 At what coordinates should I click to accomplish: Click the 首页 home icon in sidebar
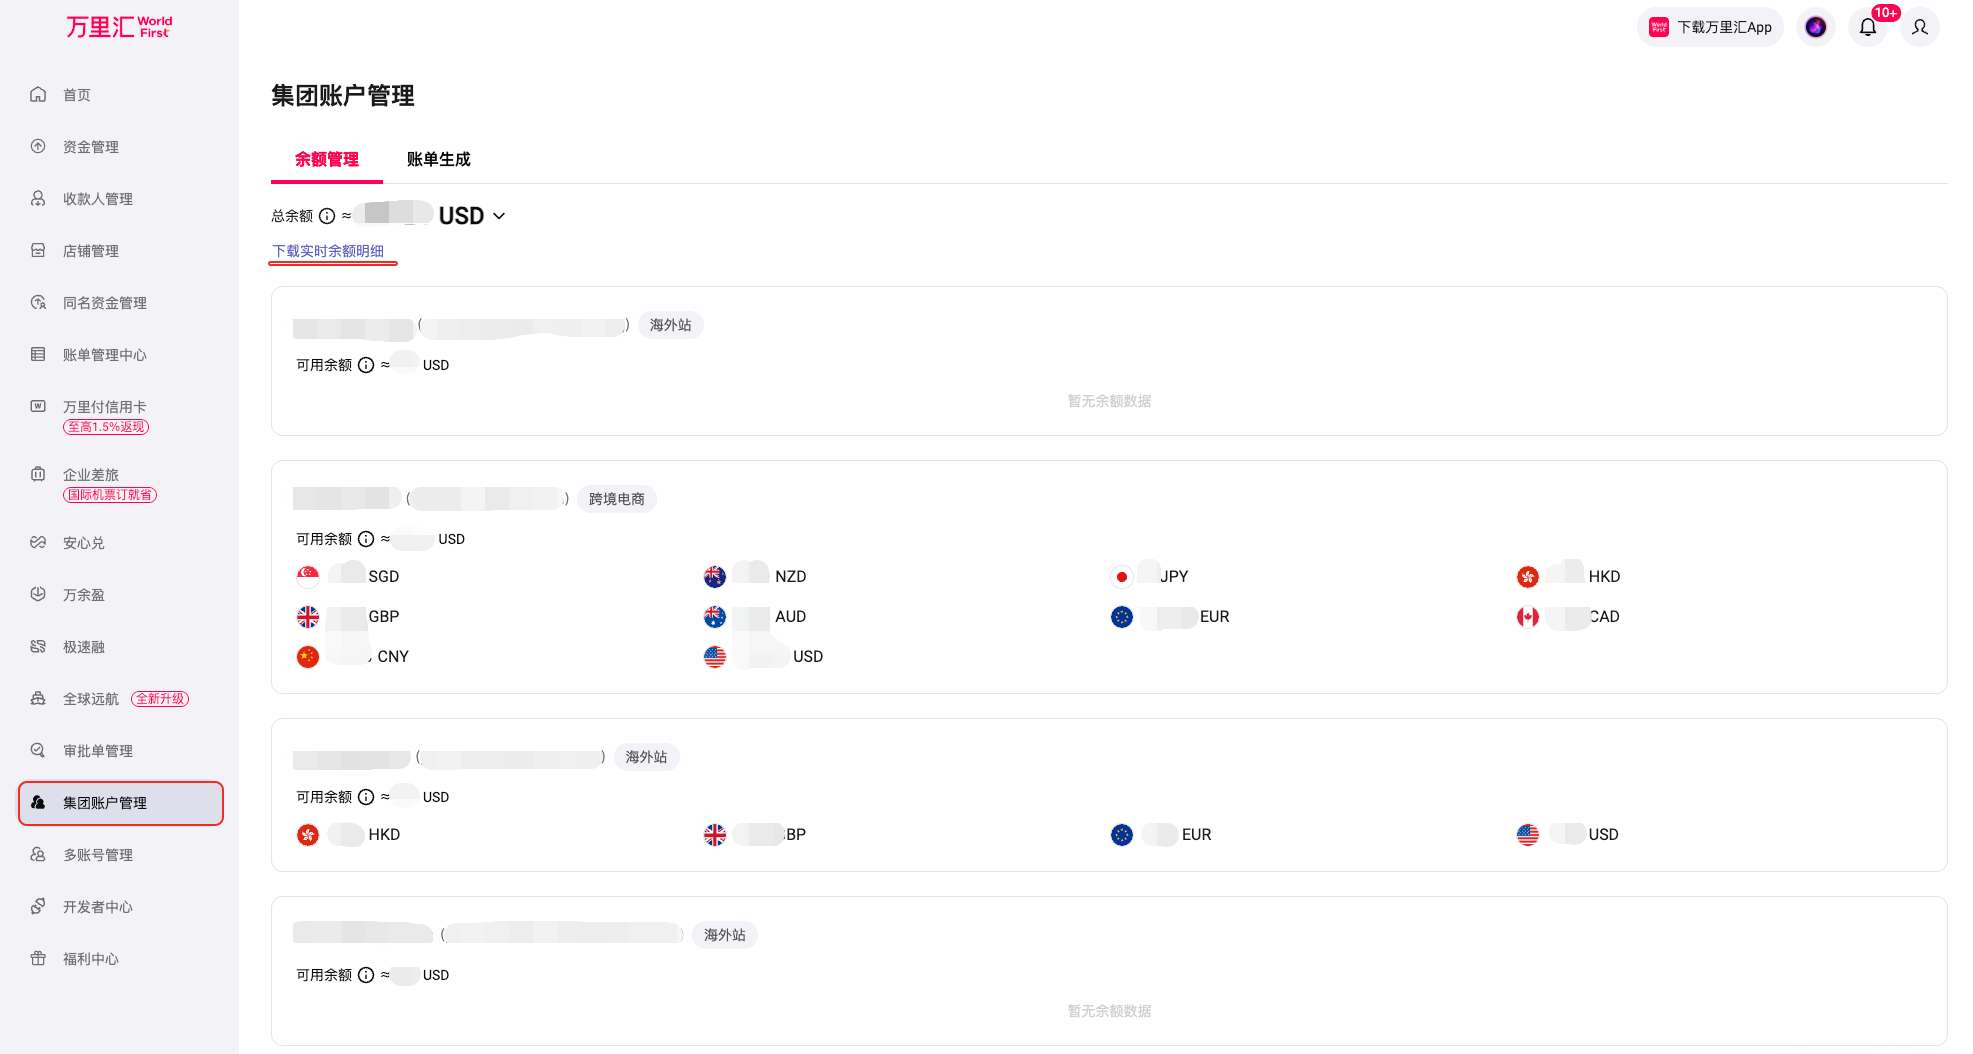click(38, 95)
